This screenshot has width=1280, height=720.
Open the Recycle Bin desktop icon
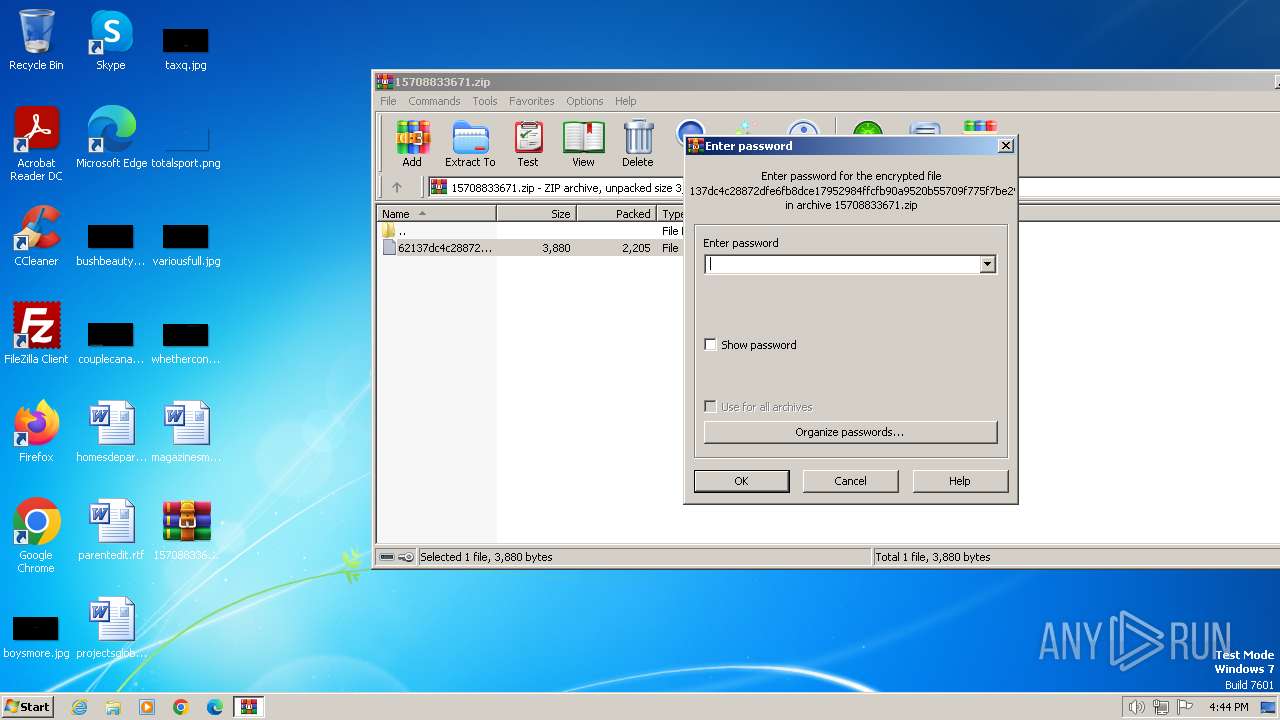coord(36,40)
